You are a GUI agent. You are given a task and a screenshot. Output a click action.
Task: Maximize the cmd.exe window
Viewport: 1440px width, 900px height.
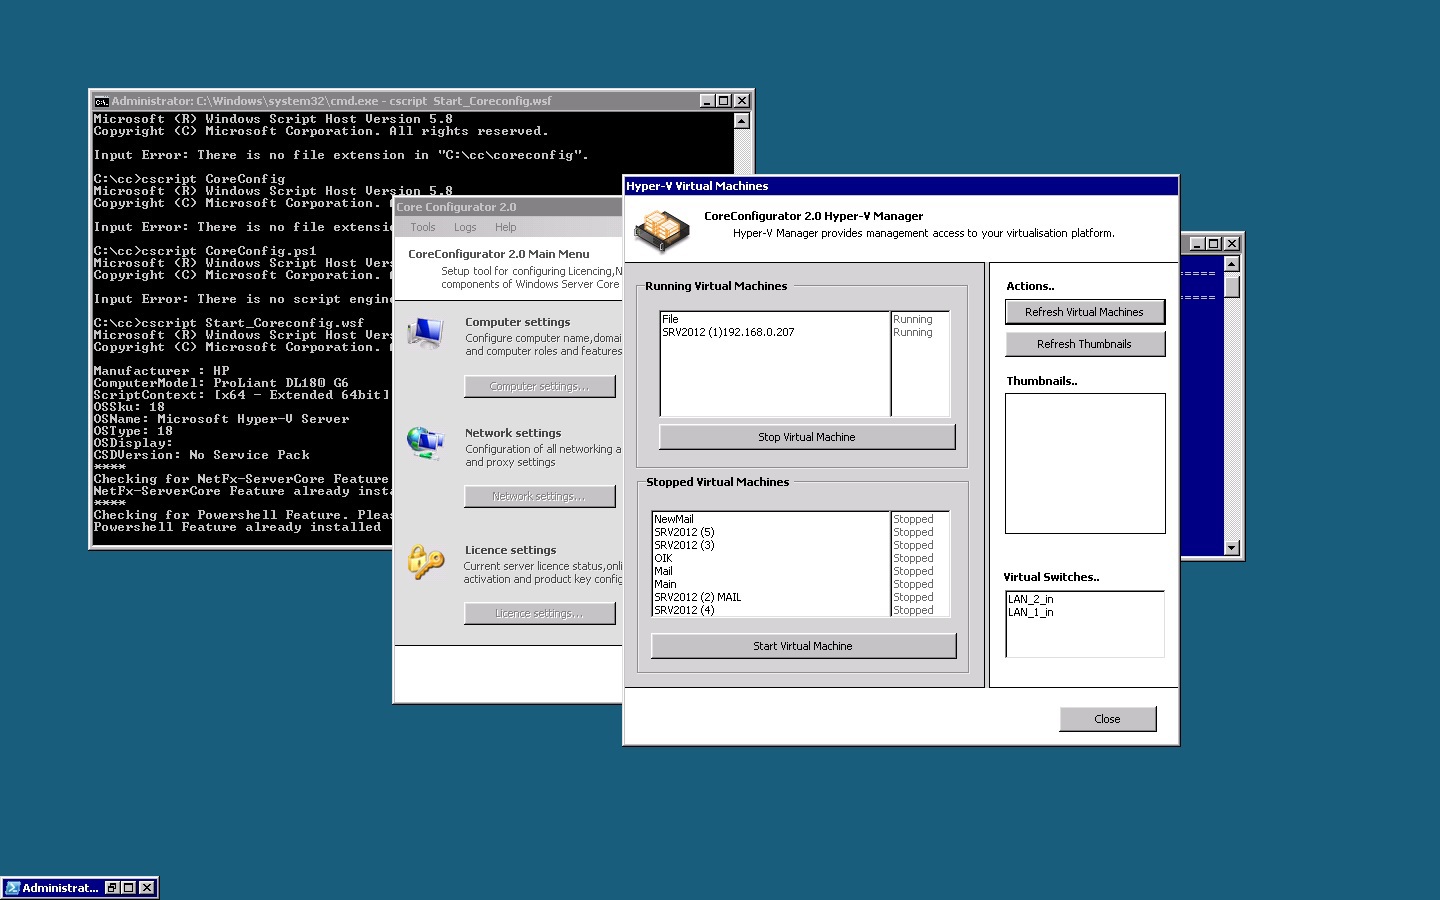[x=724, y=101]
